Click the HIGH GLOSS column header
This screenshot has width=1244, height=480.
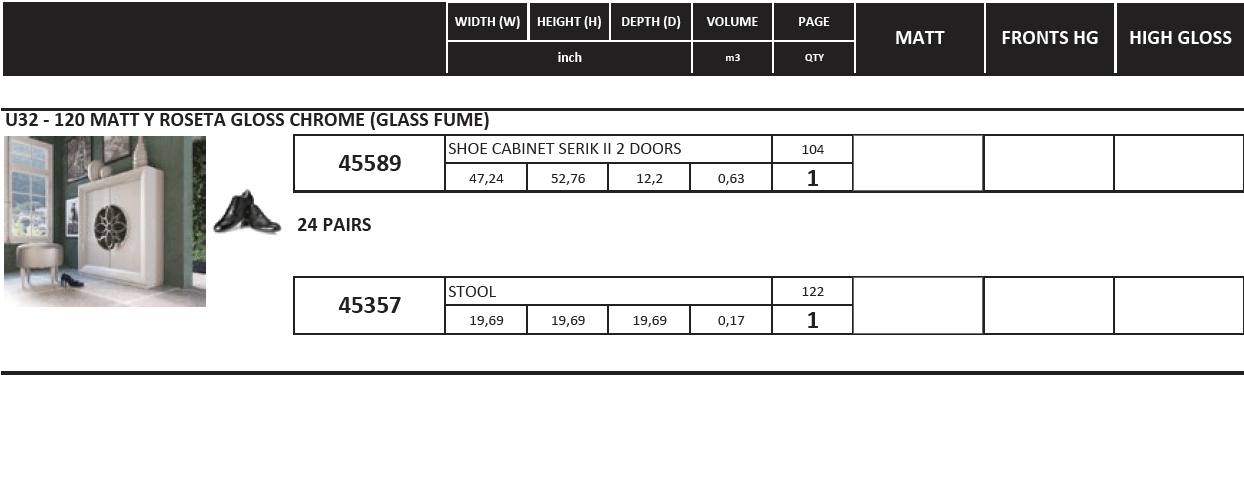[1180, 38]
